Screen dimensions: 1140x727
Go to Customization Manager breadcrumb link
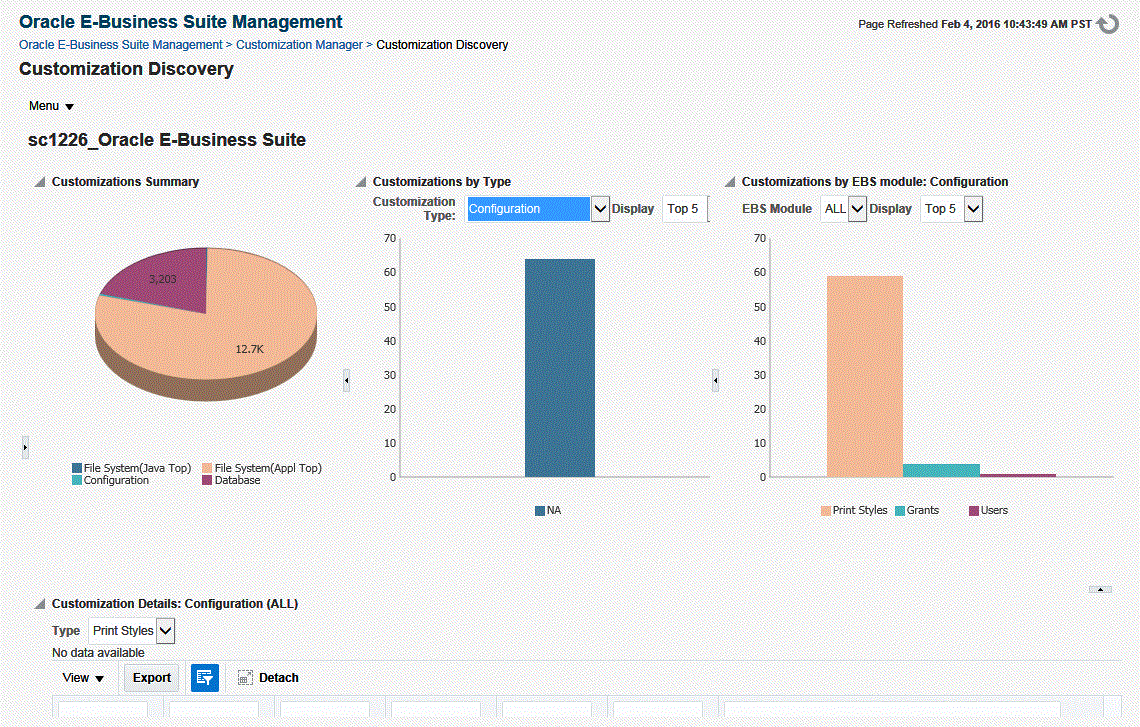[x=299, y=44]
